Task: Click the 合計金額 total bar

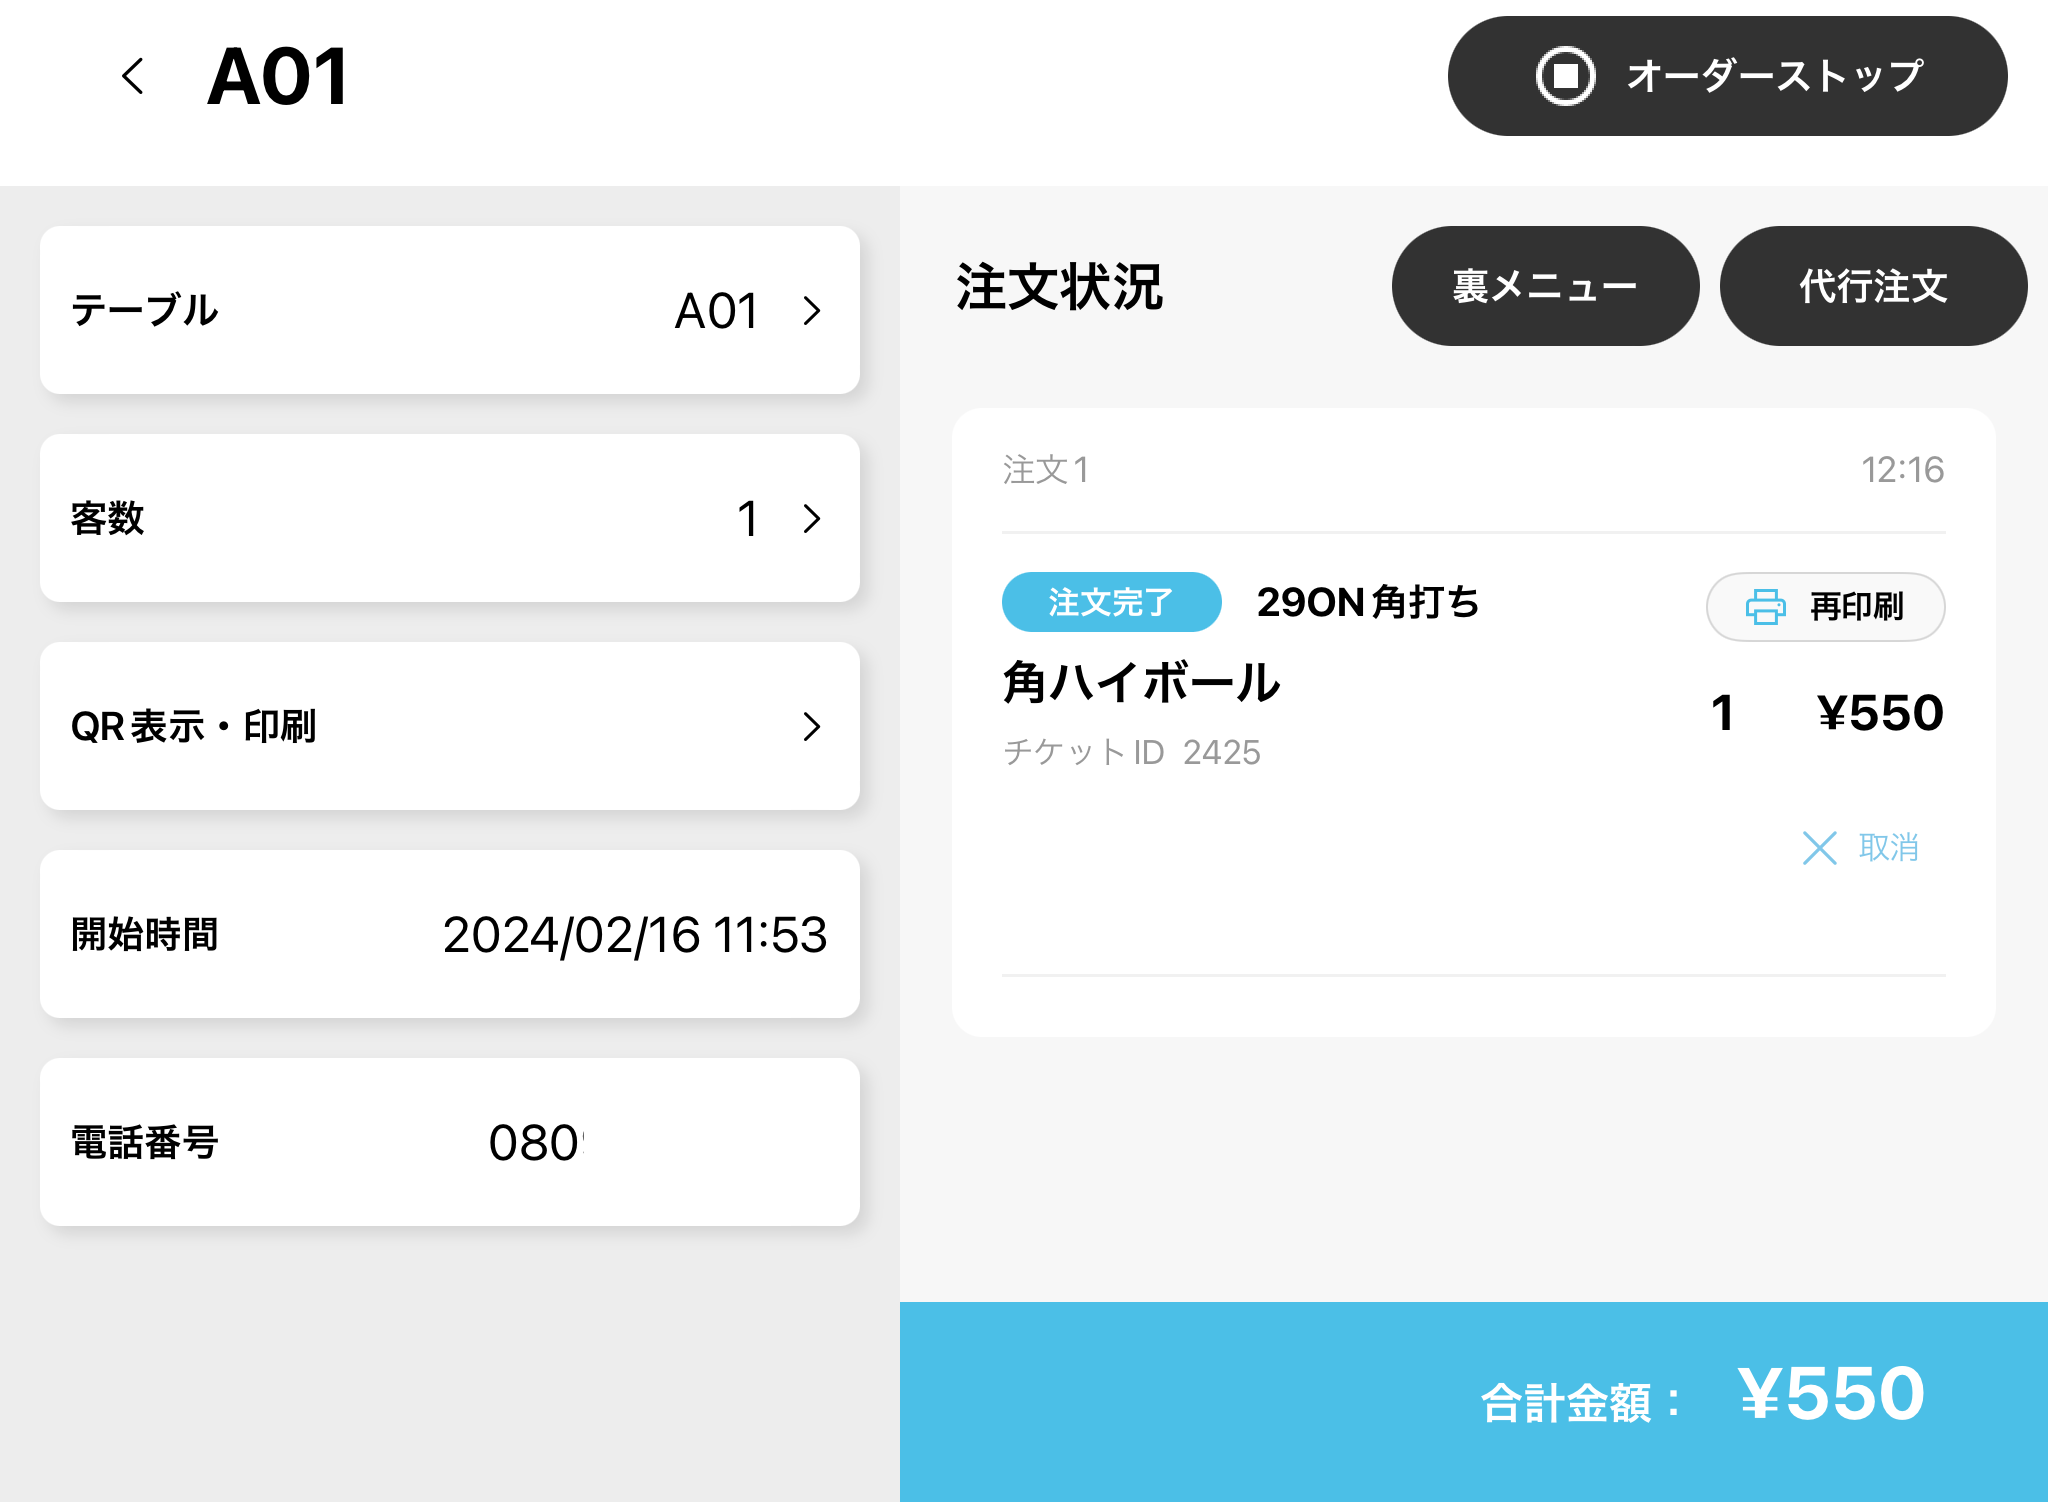Action: [1473, 1400]
